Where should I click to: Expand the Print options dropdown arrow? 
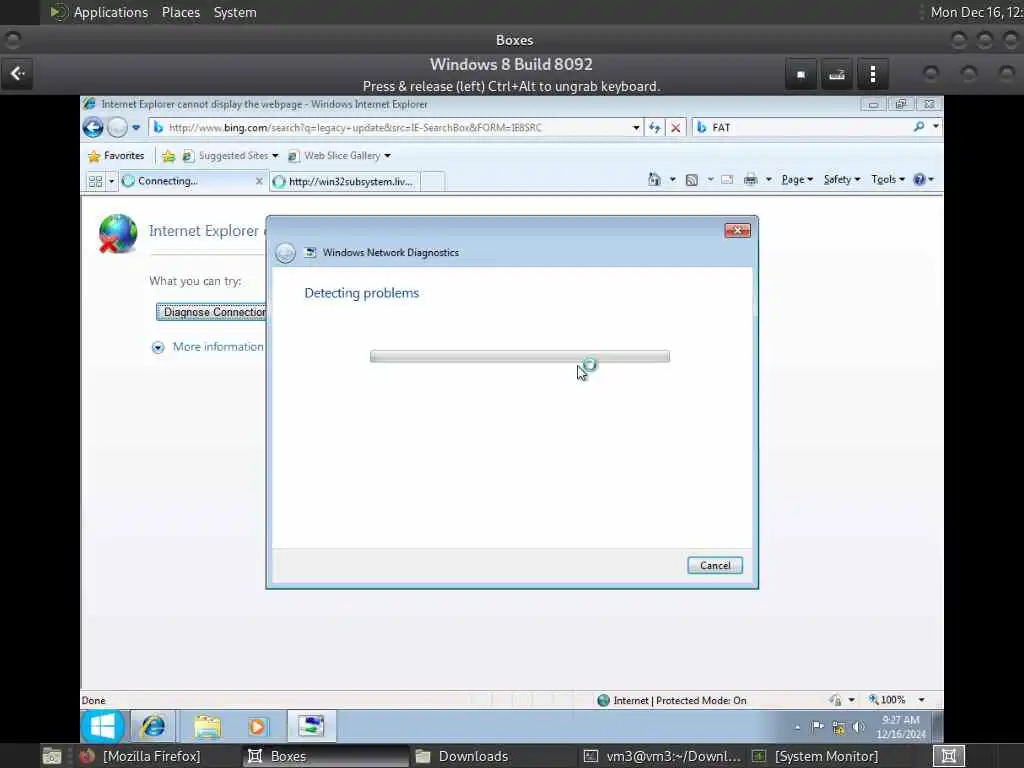(x=769, y=180)
